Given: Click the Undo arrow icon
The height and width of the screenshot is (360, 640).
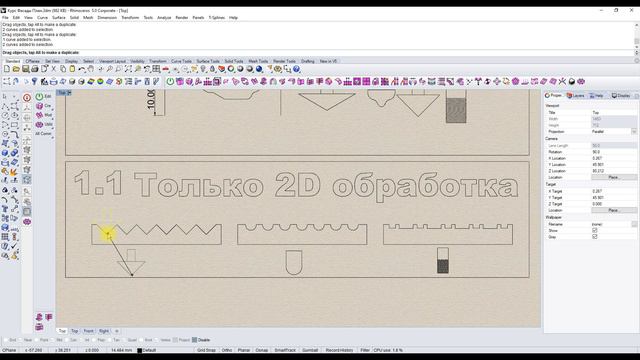Looking at the screenshot, I should point(82,69).
